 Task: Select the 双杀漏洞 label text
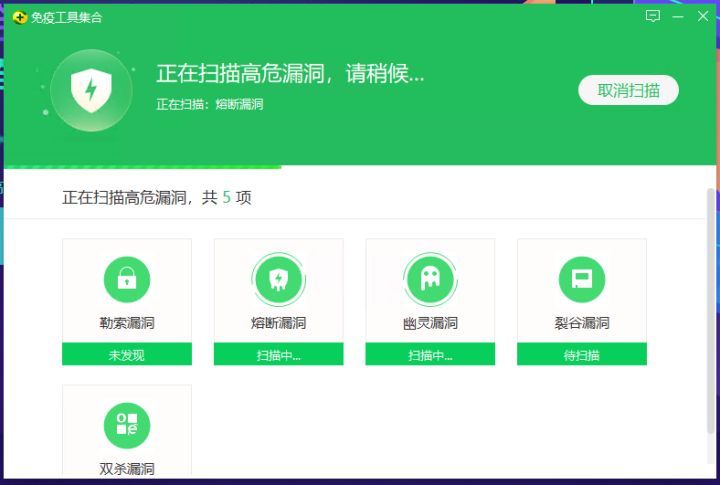click(x=127, y=468)
